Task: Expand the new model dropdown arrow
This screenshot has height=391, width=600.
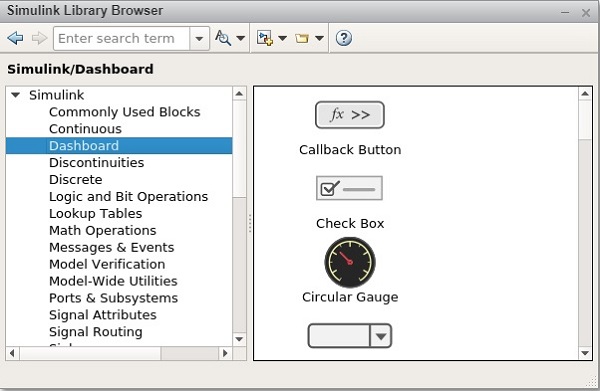Action: [282, 38]
